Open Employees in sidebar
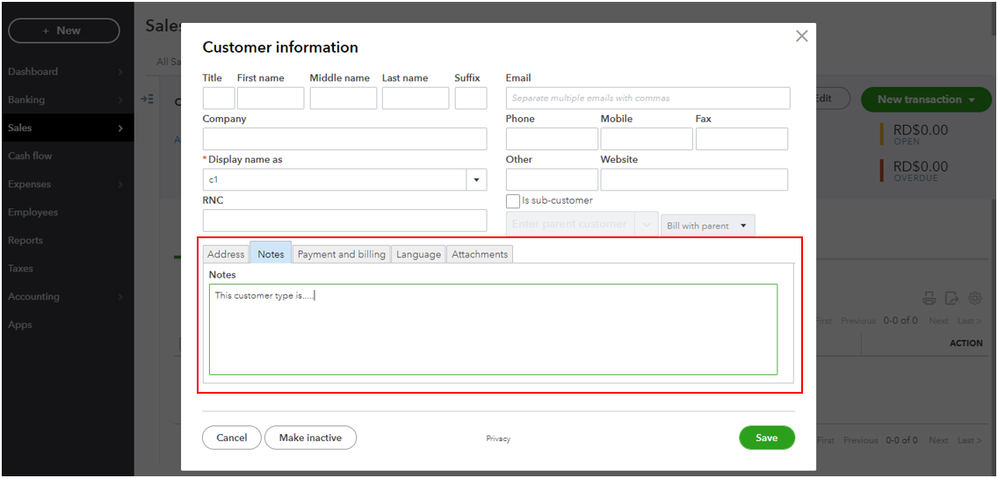 [x=32, y=212]
